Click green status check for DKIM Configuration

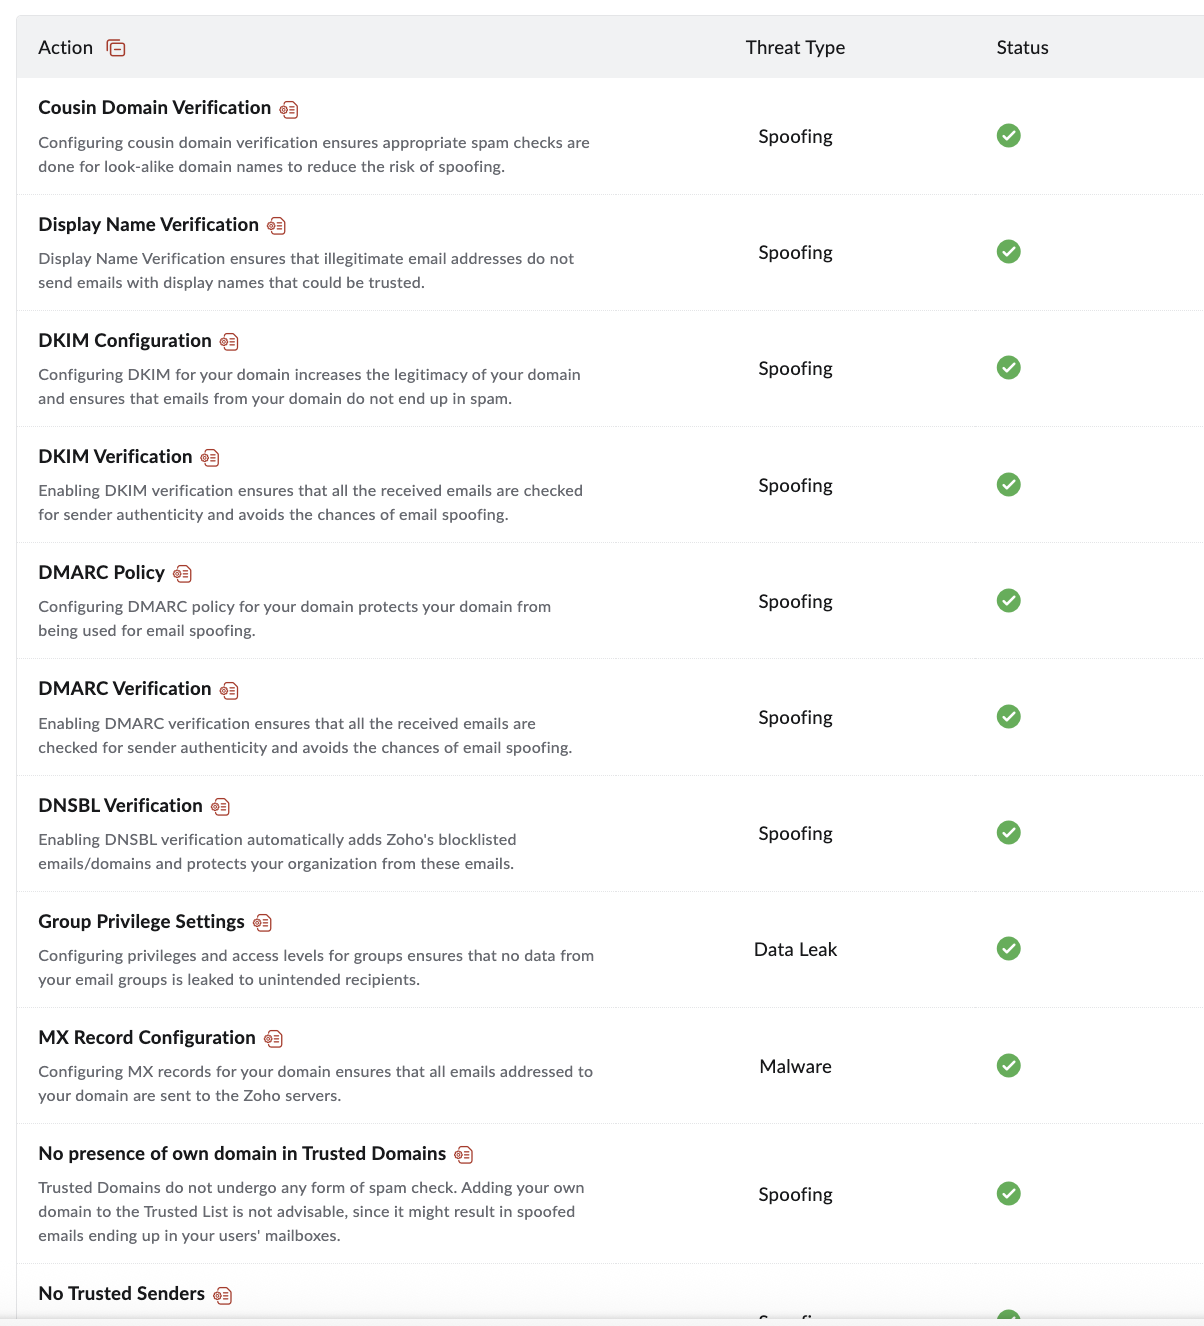(1008, 368)
